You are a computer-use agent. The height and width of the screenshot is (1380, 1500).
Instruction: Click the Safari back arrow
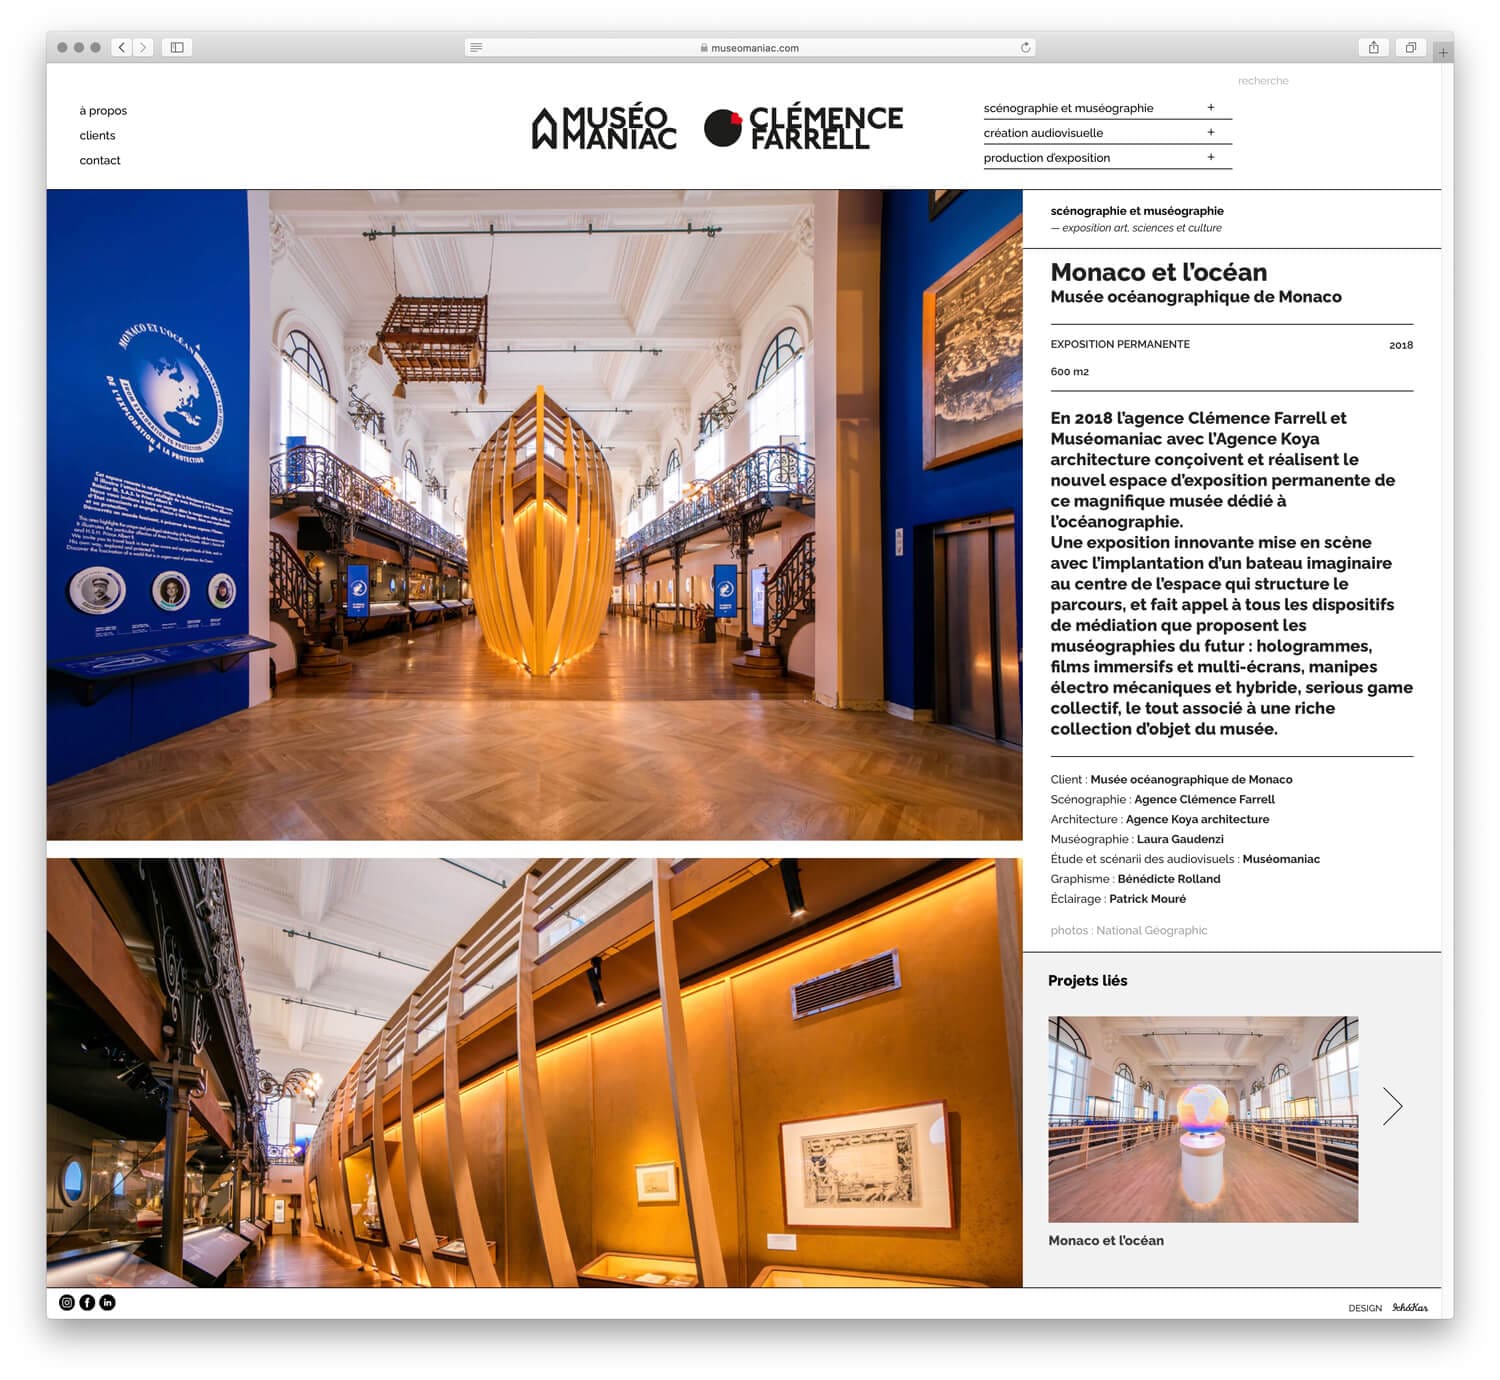122,47
